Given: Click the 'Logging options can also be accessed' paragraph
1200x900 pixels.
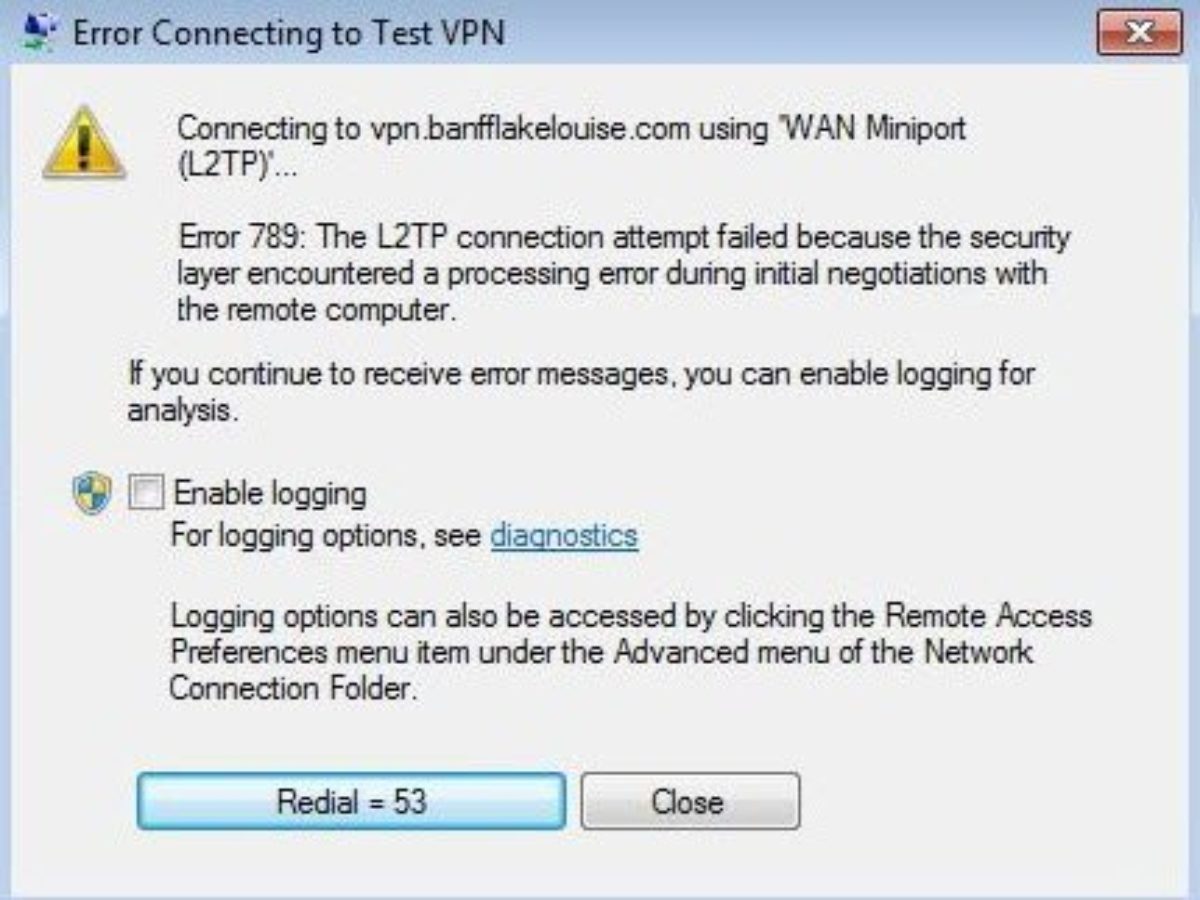Looking at the screenshot, I should [630, 615].
